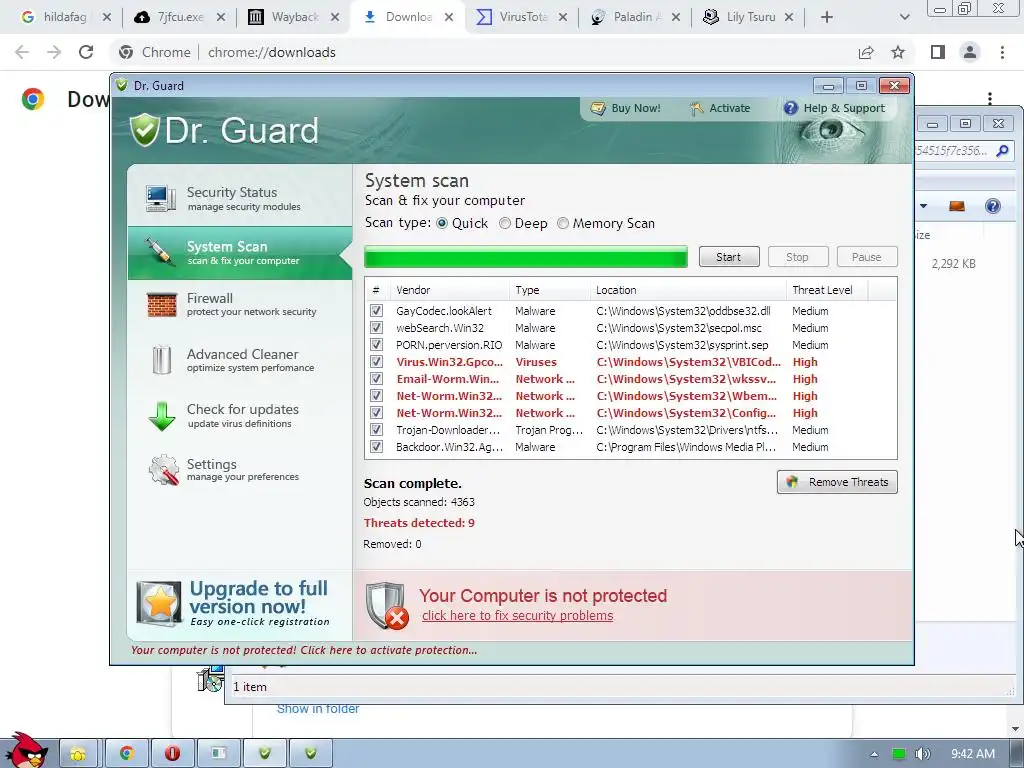Click the Advanced Cleaner trash can icon
This screenshot has width=1024, height=768.
(x=161, y=360)
